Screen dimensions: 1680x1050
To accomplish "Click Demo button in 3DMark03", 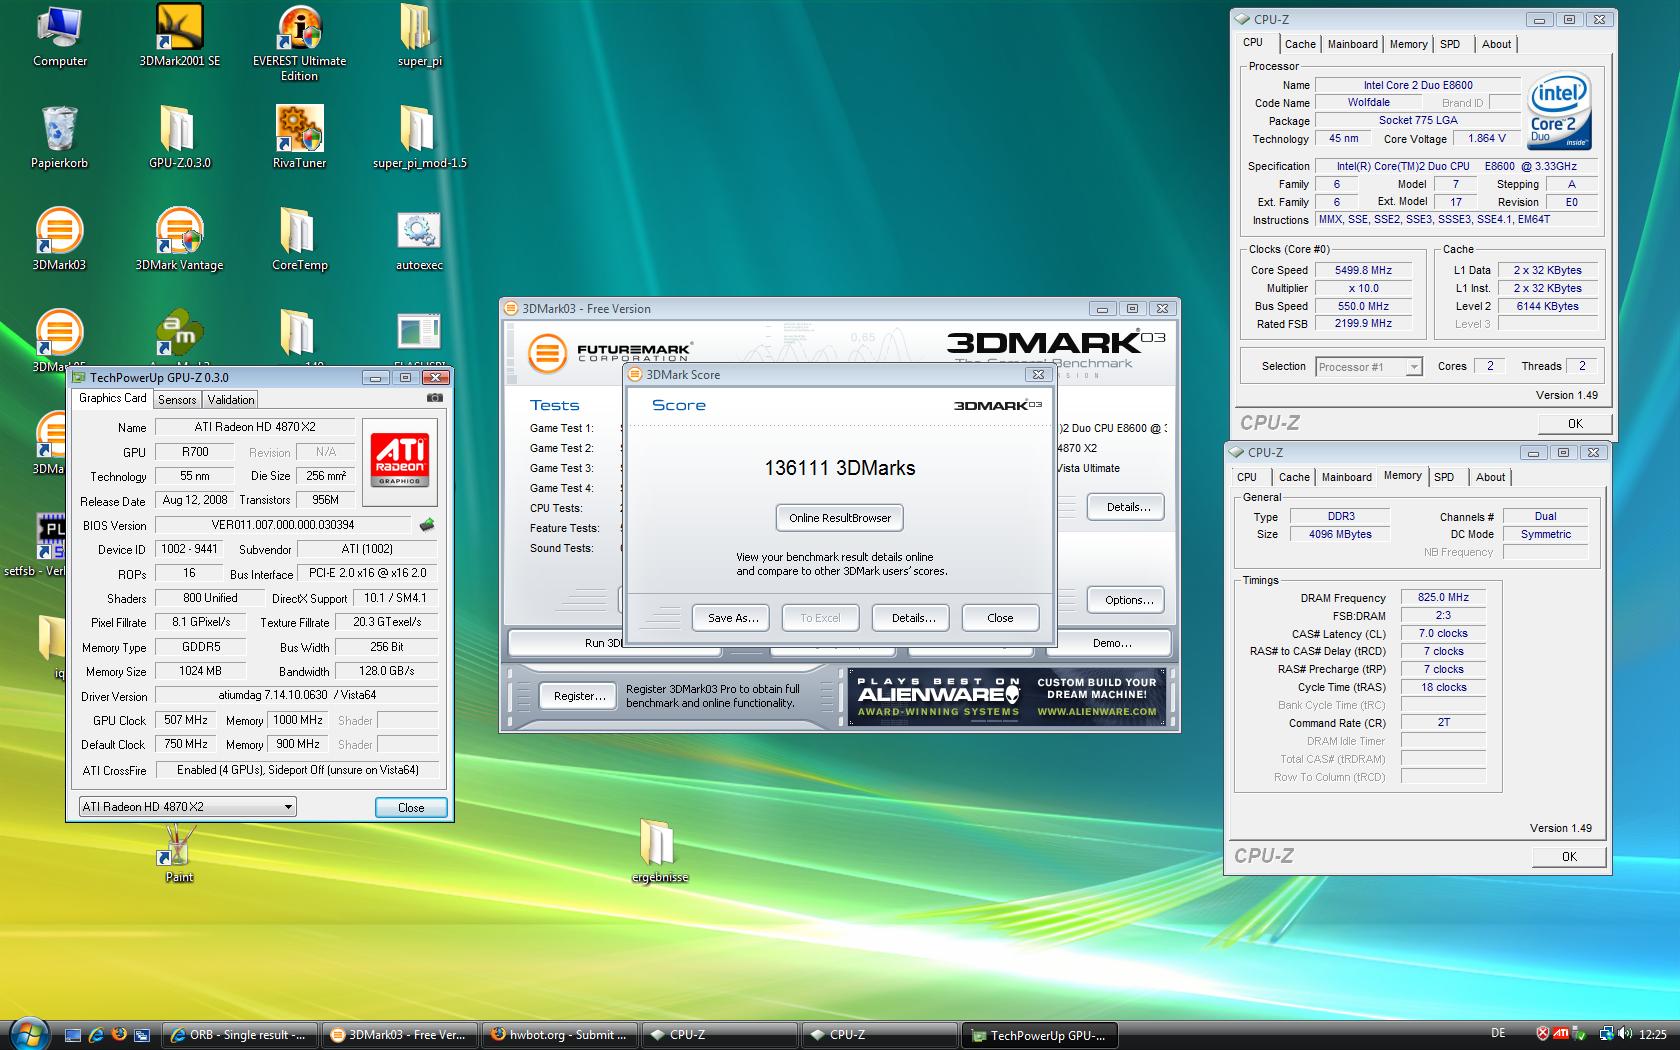I will tap(1112, 643).
